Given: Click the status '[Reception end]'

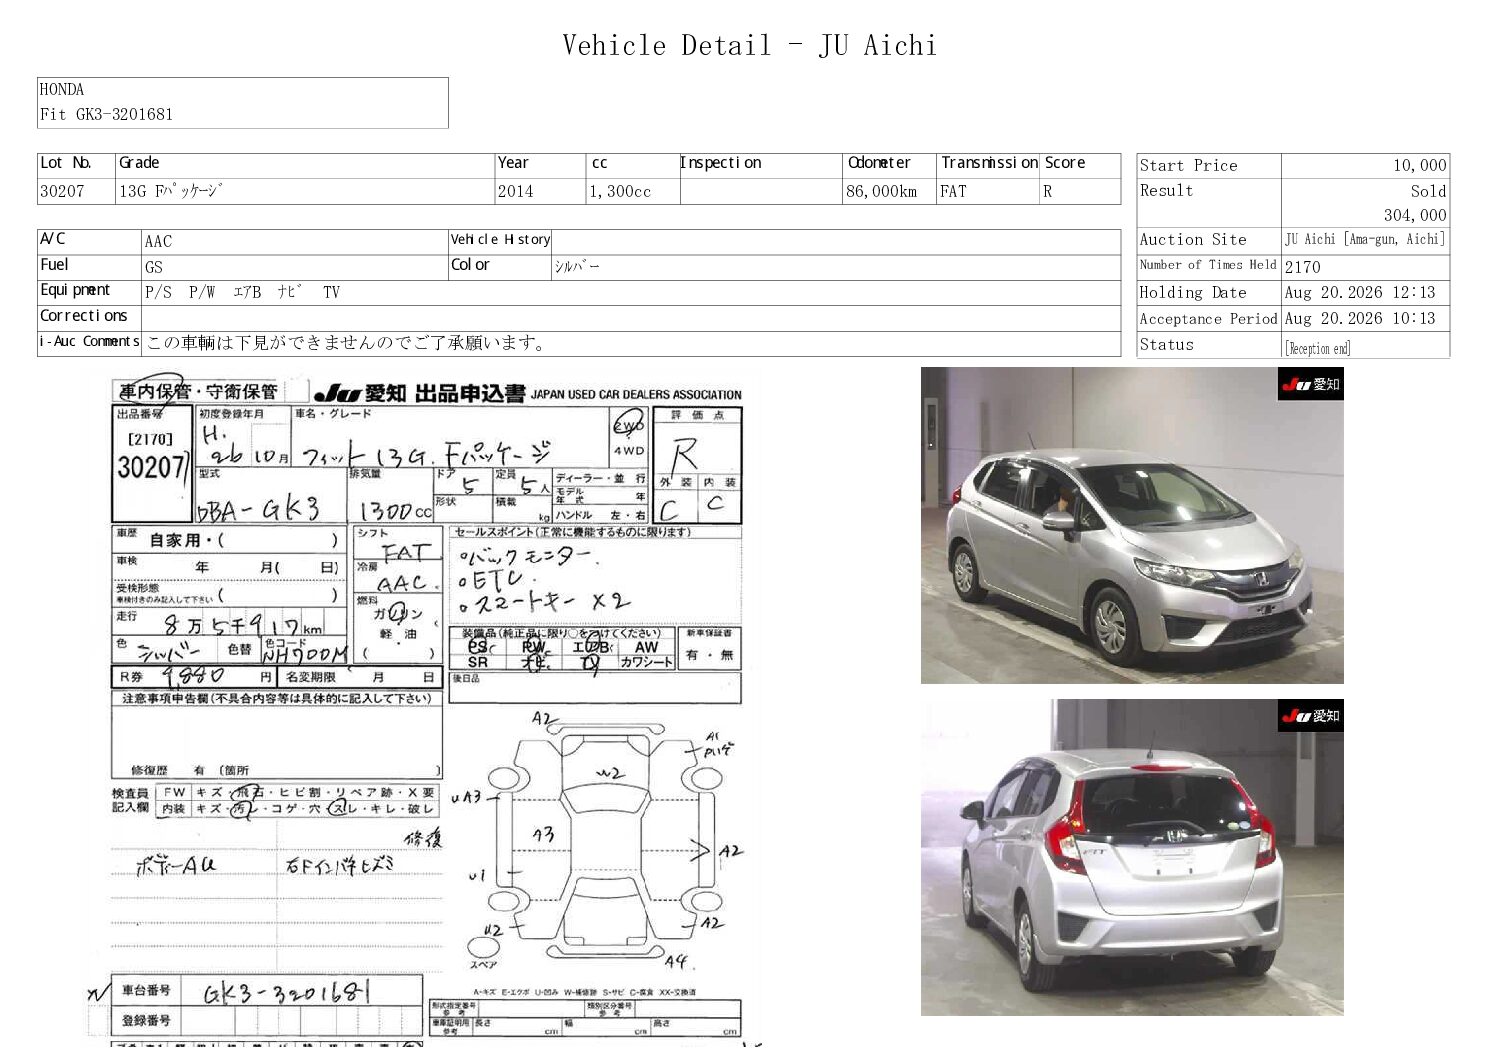Looking at the screenshot, I should [1317, 348].
